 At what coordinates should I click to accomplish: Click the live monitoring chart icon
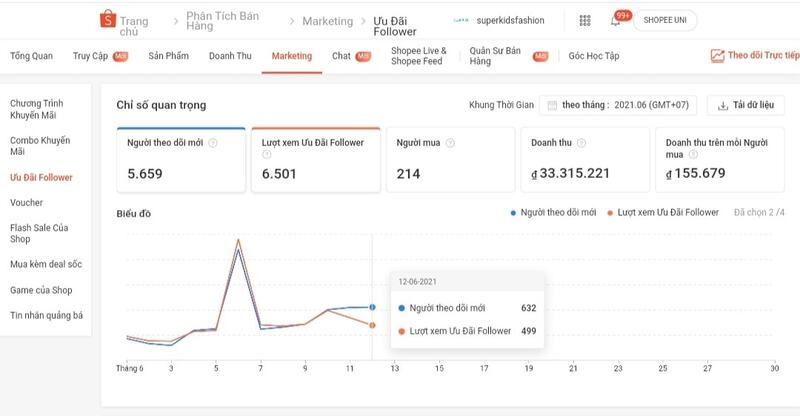pos(716,56)
